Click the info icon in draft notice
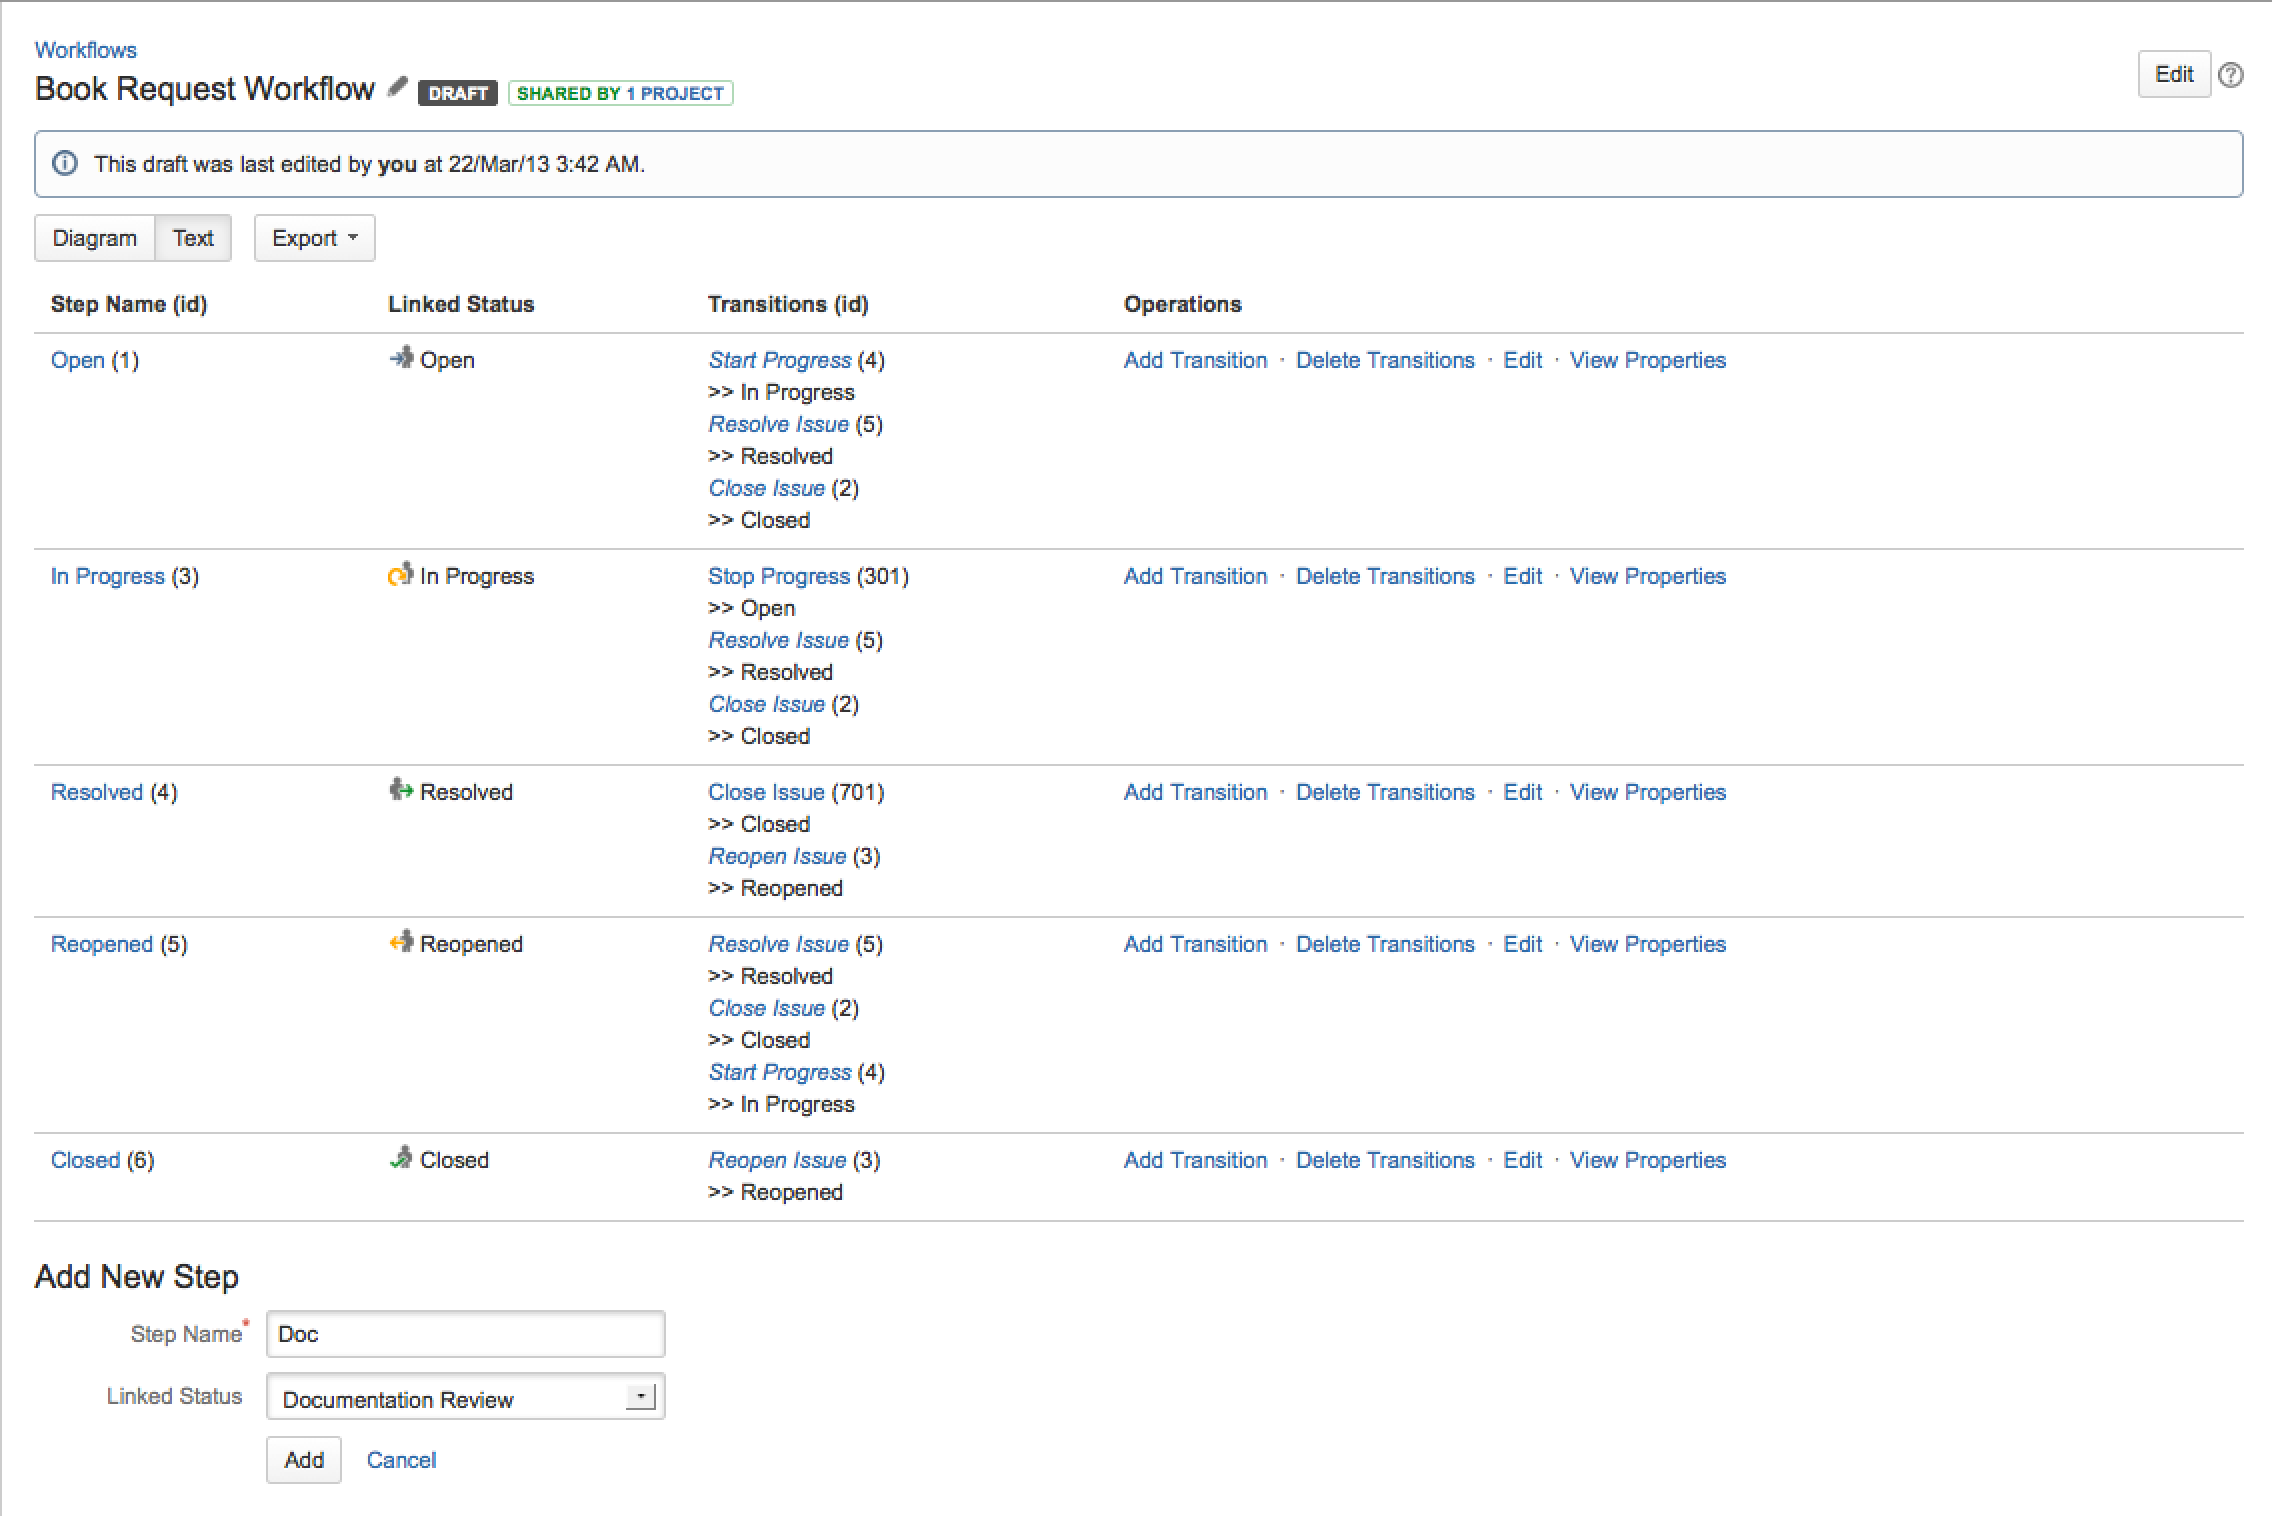This screenshot has height=1516, width=2272. pos(64,163)
